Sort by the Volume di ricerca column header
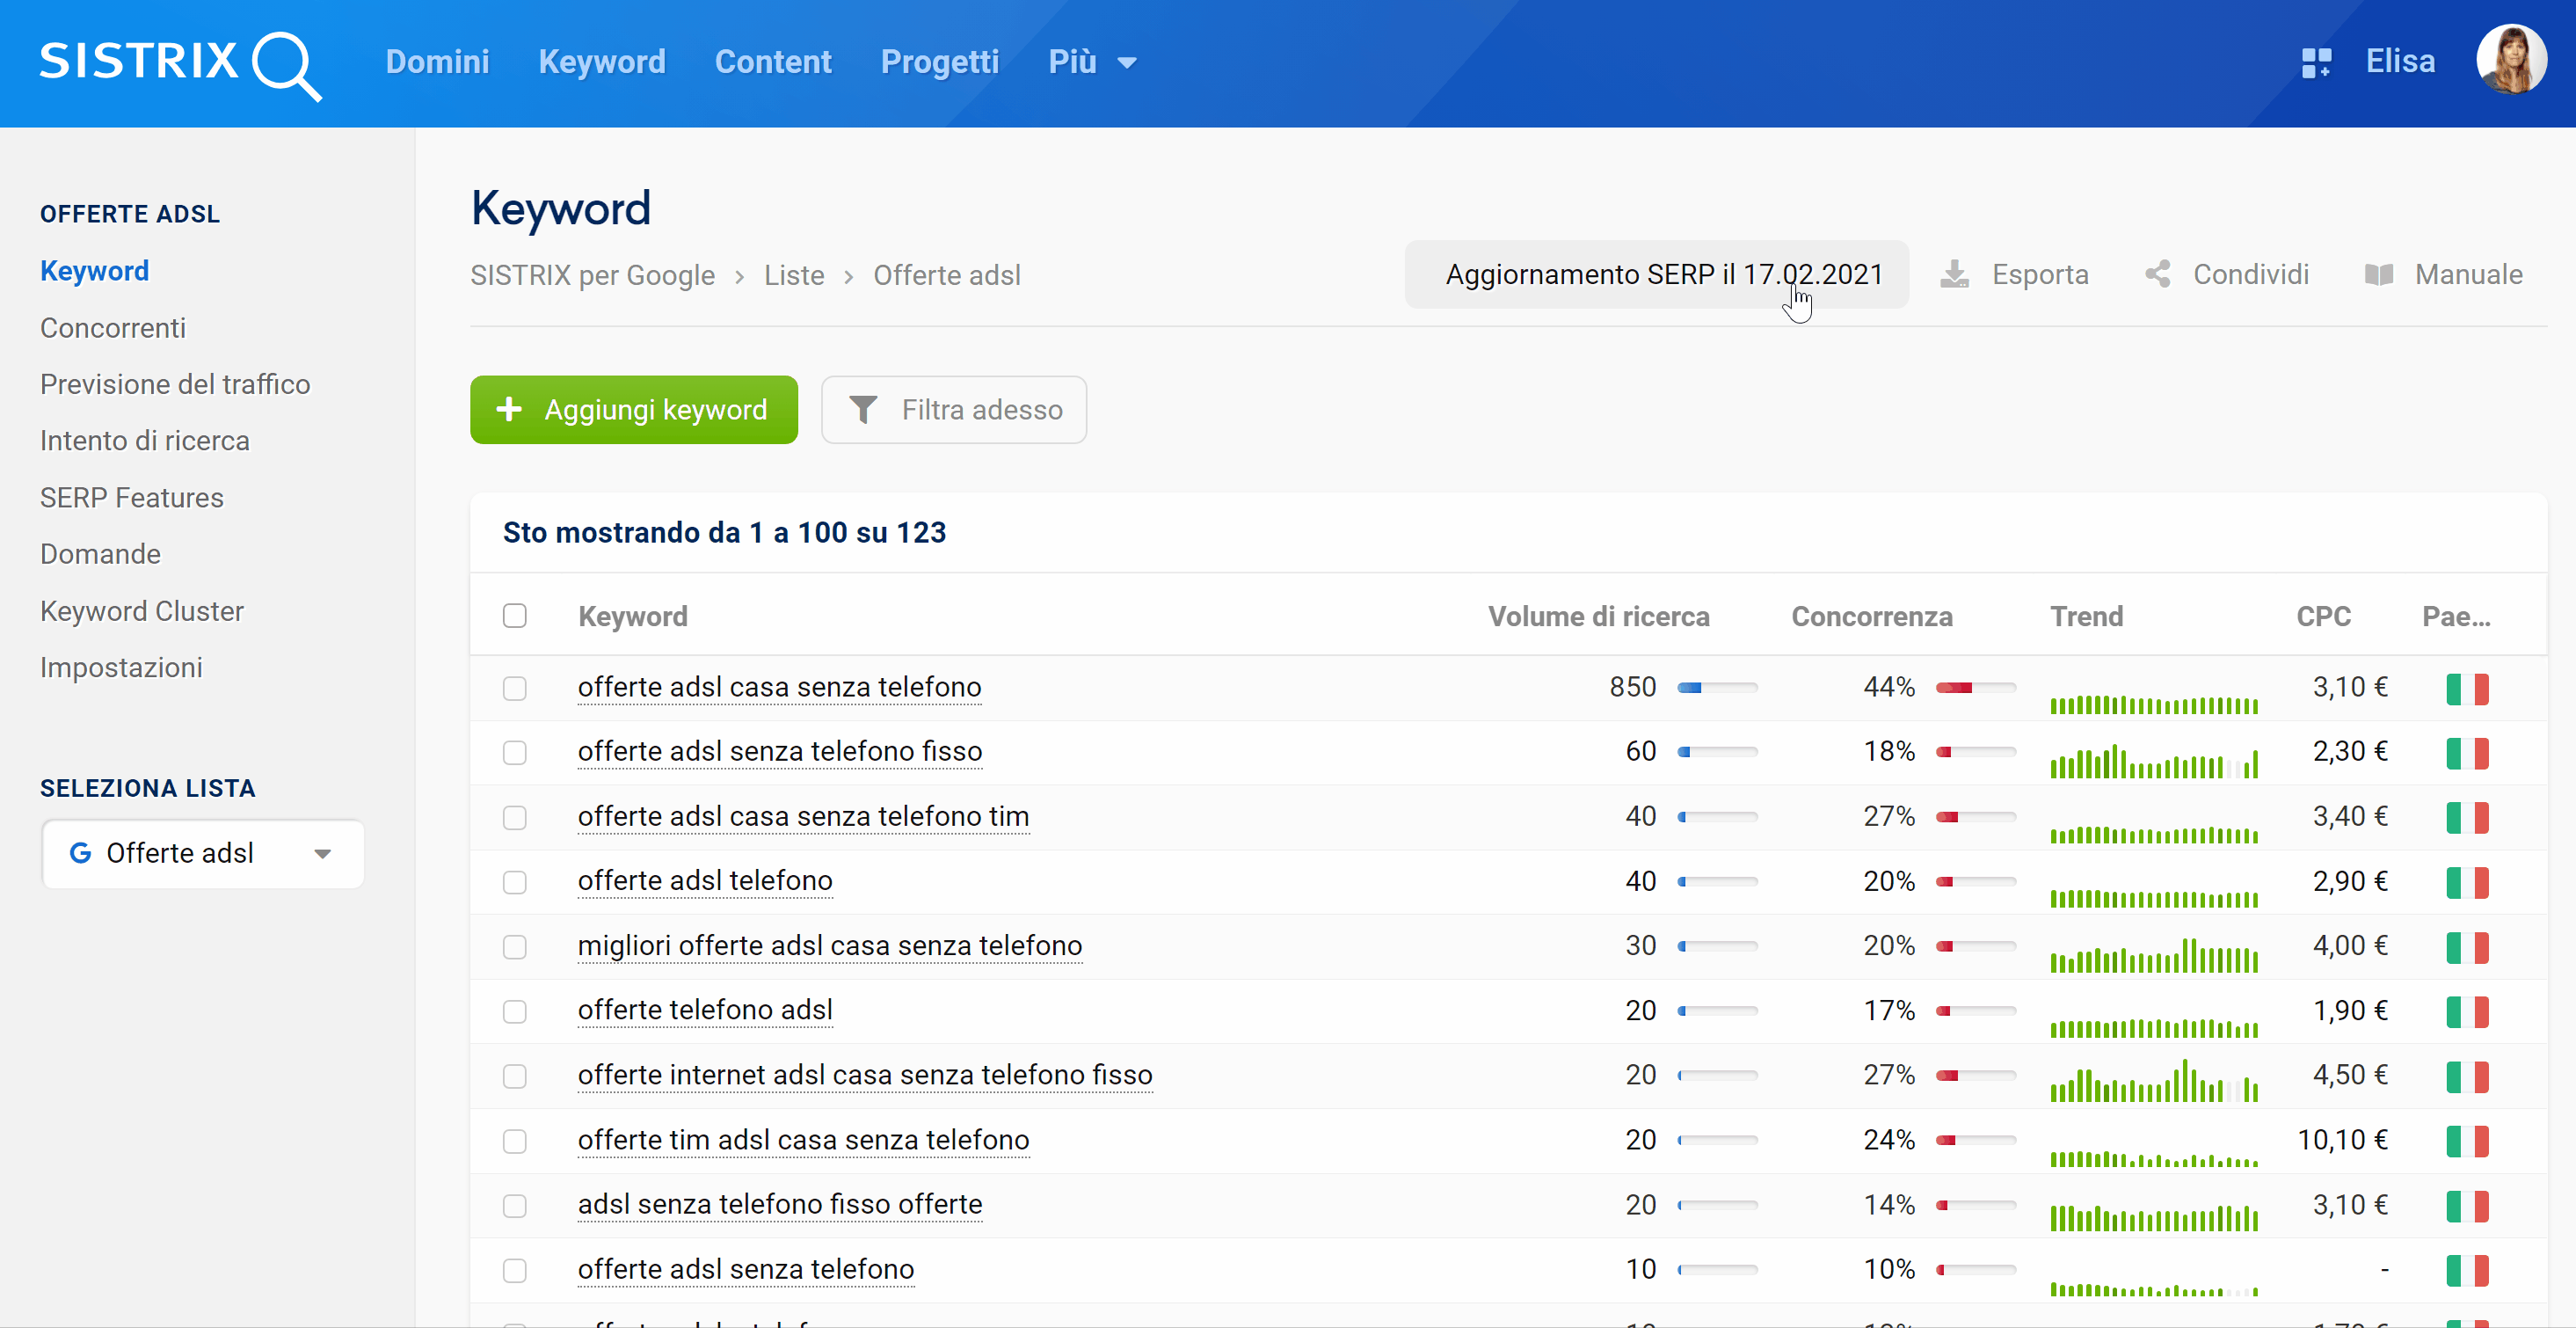Viewport: 2576px width, 1328px height. click(1598, 616)
